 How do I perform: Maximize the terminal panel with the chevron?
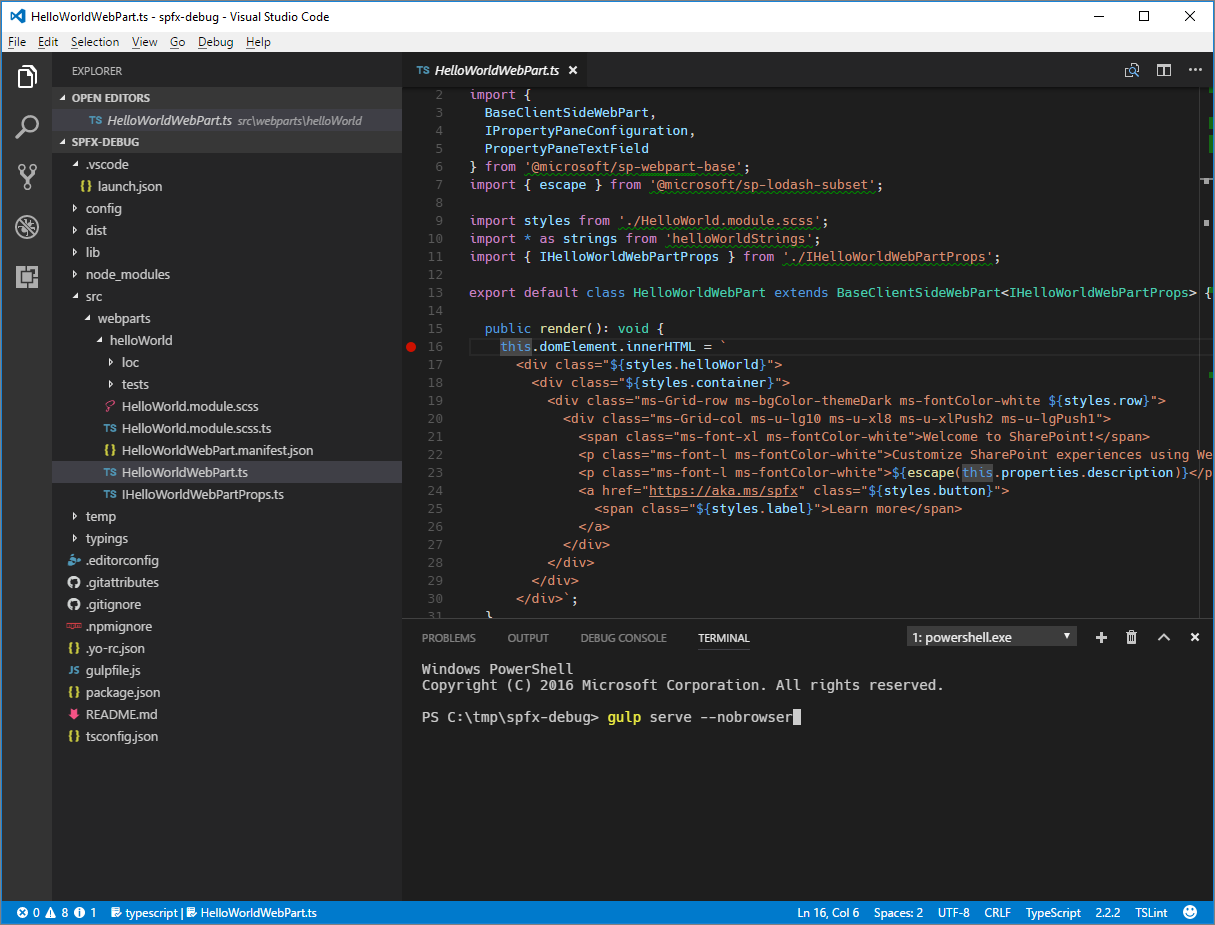pyautogui.click(x=1163, y=637)
